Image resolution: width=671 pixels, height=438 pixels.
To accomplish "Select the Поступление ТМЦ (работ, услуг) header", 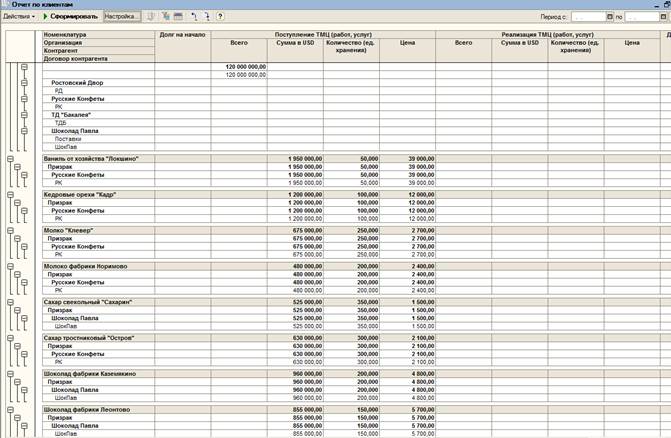I will tap(323, 35).
